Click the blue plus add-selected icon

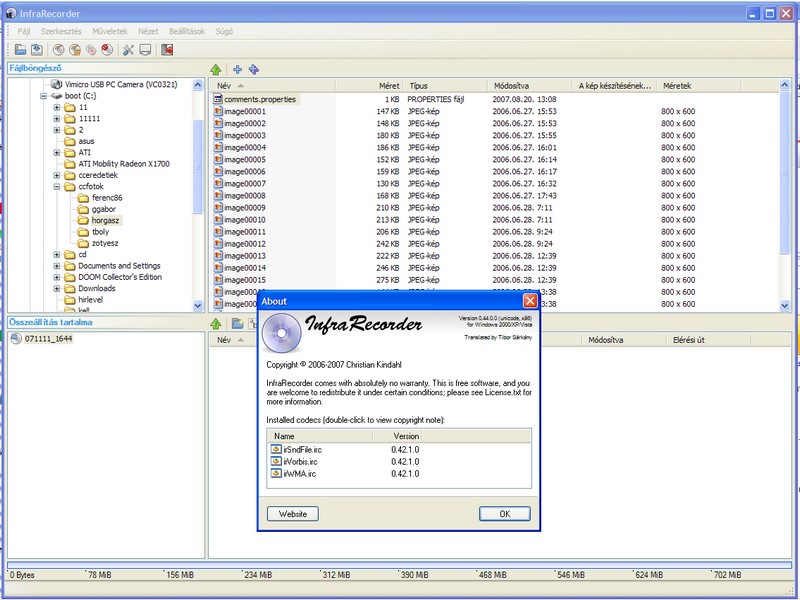click(x=237, y=69)
